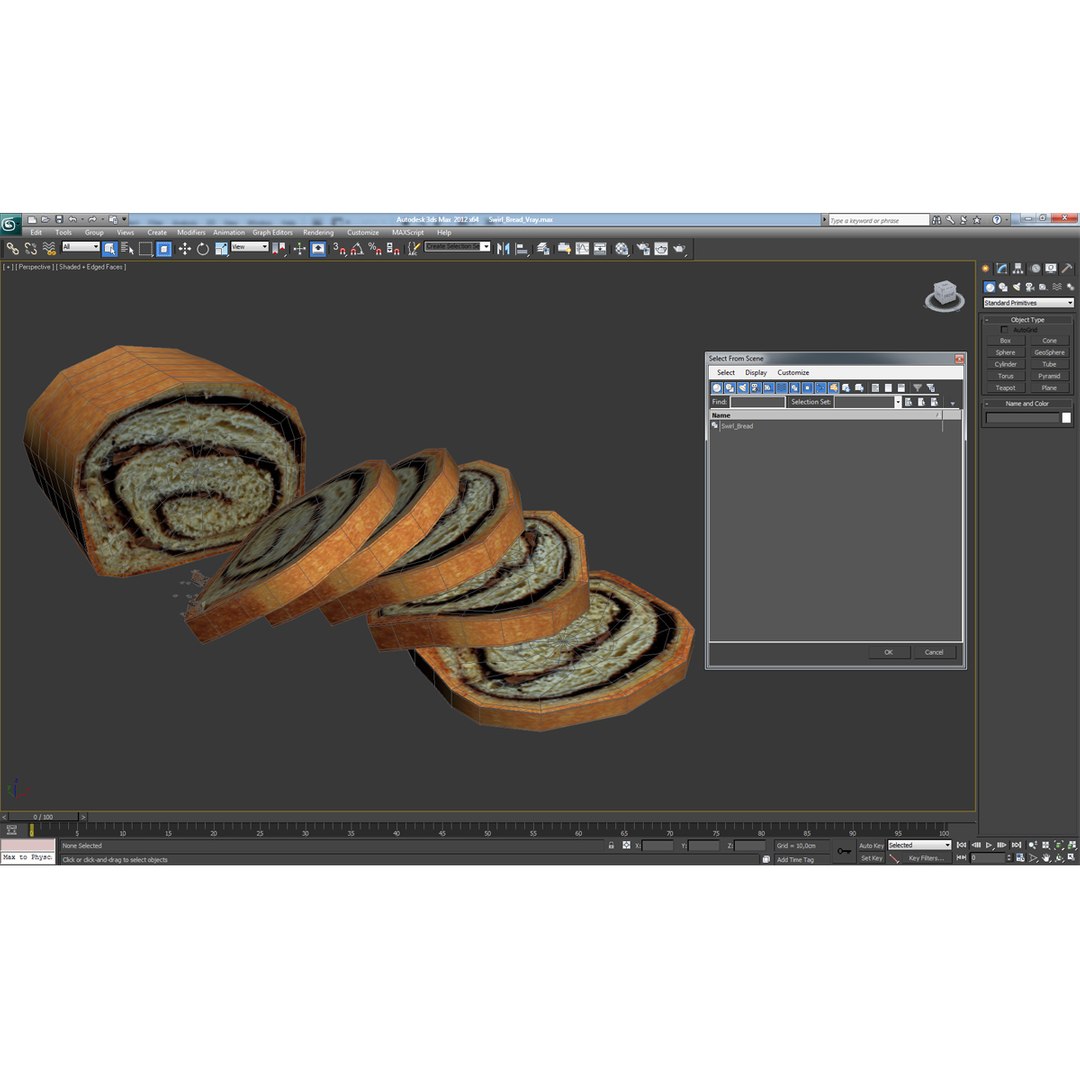
Task: Click the Go to End playback button
Action: [1017, 845]
